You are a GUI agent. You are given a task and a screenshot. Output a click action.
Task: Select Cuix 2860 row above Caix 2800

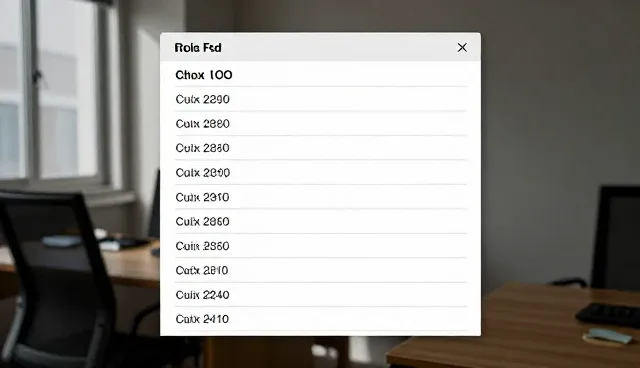click(x=320, y=148)
